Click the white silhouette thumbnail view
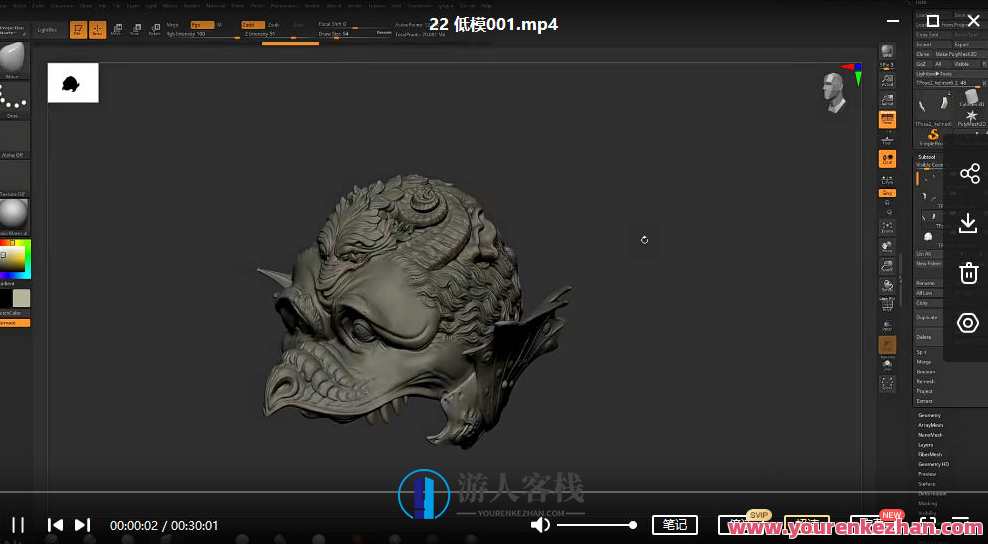This screenshot has height=544, width=988. (x=73, y=83)
